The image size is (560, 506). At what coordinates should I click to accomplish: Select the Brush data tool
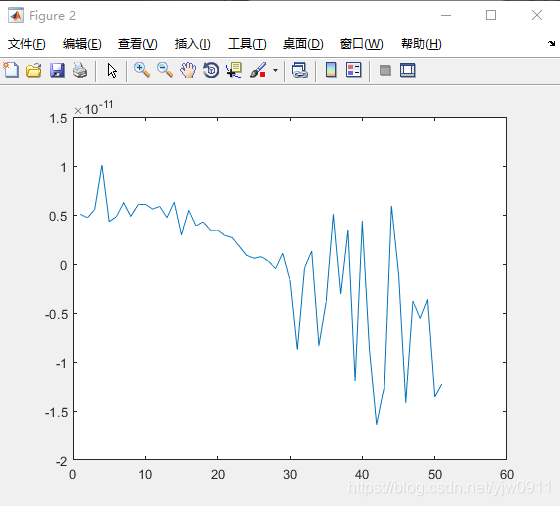258,70
